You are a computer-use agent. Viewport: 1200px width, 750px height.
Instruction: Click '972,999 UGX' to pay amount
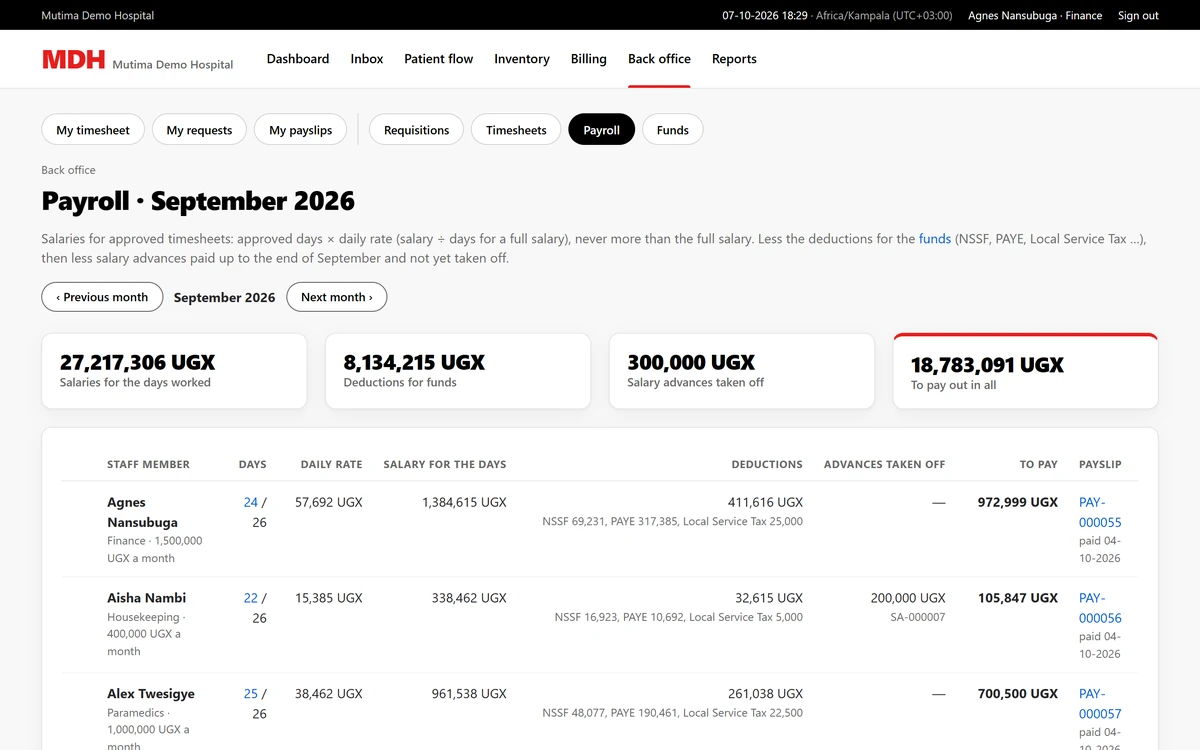coord(1017,502)
